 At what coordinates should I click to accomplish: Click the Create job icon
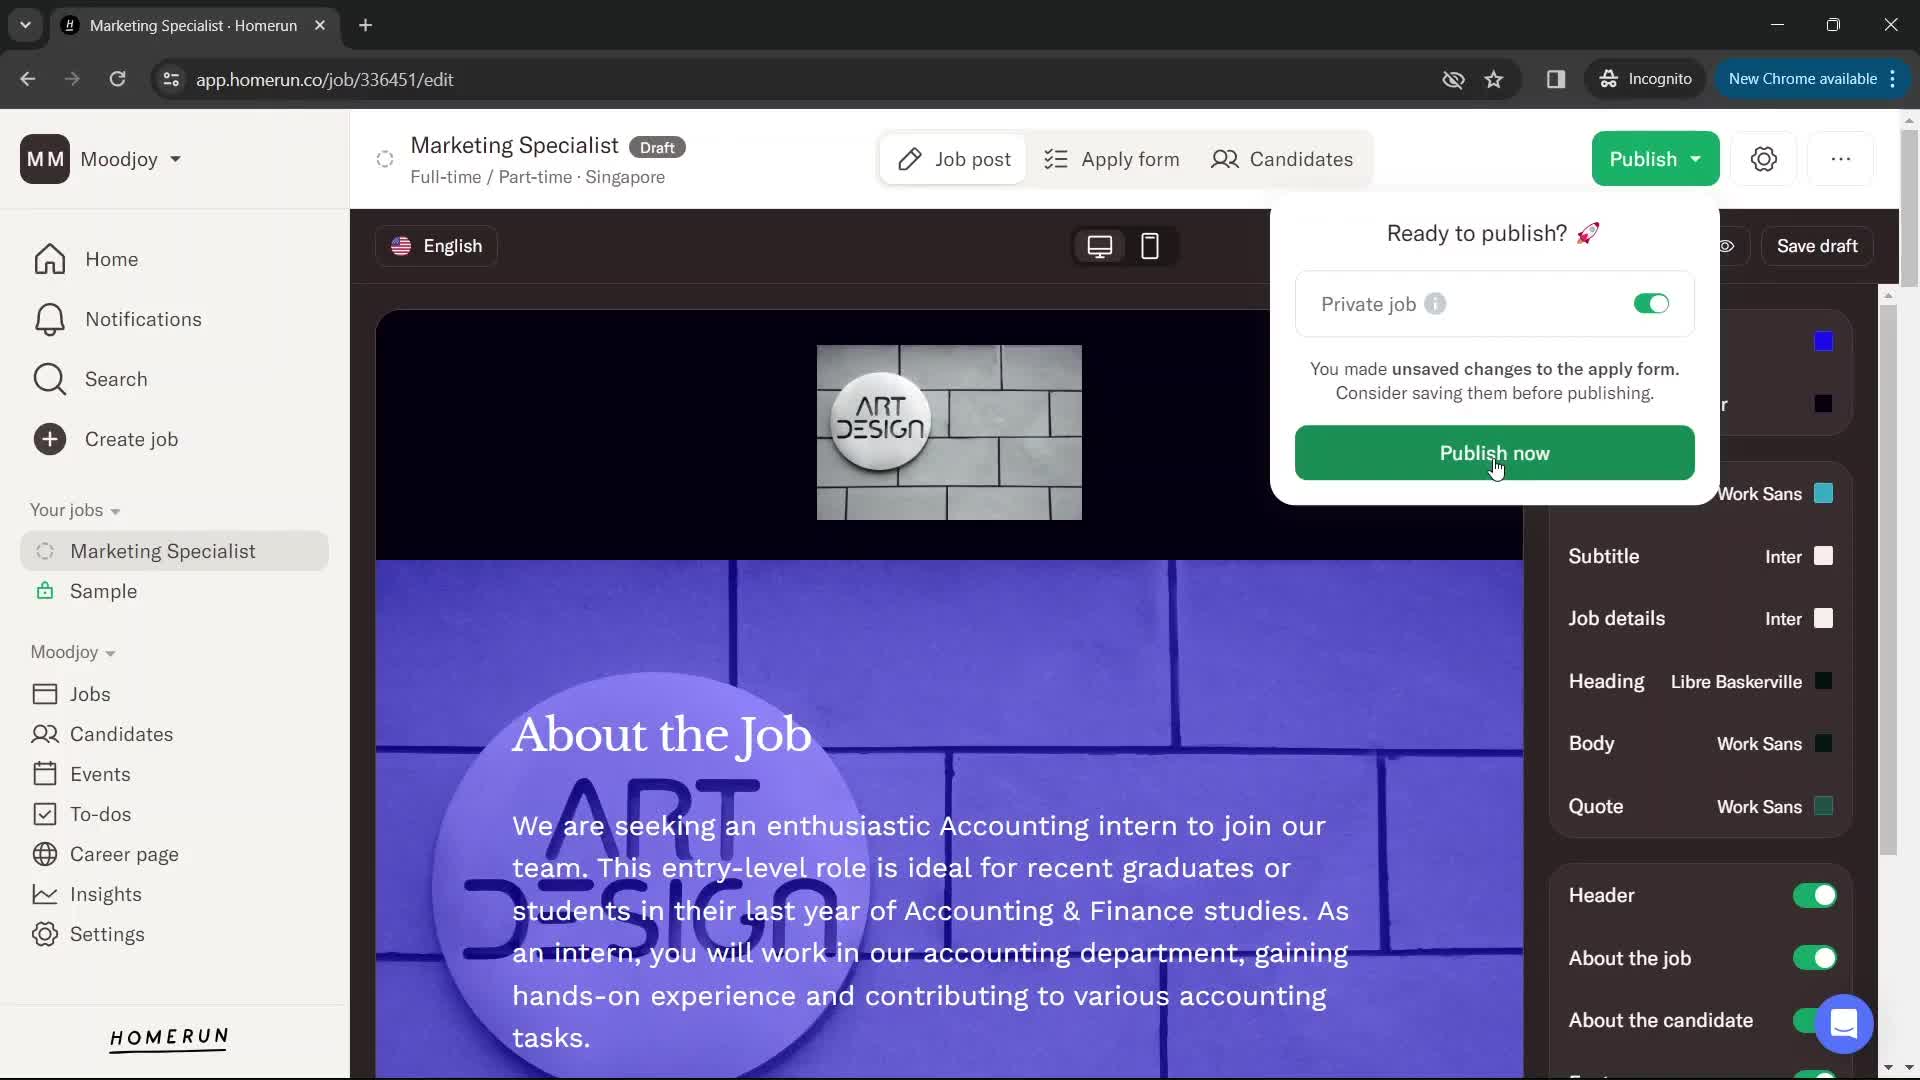pyautogui.click(x=49, y=439)
